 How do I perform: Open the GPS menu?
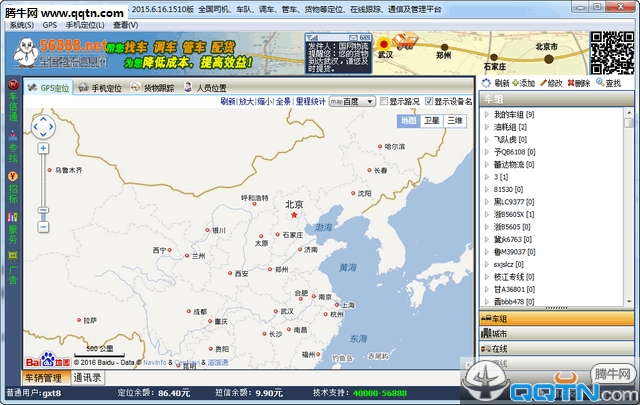click(50, 25)
